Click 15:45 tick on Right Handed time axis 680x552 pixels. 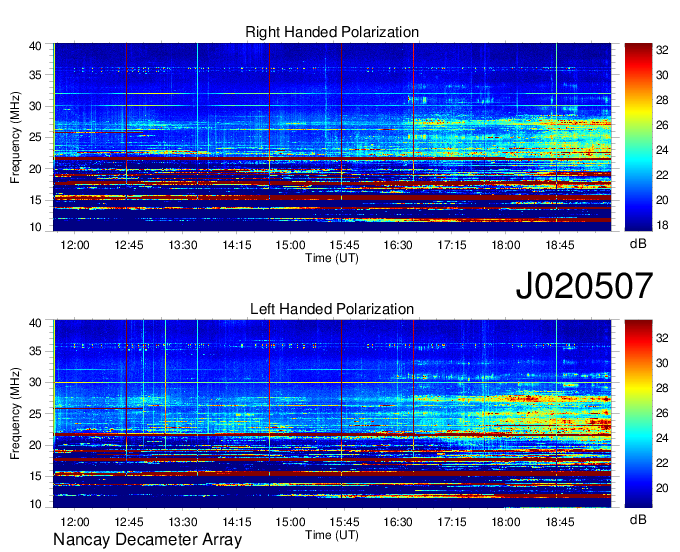[344, 245]
